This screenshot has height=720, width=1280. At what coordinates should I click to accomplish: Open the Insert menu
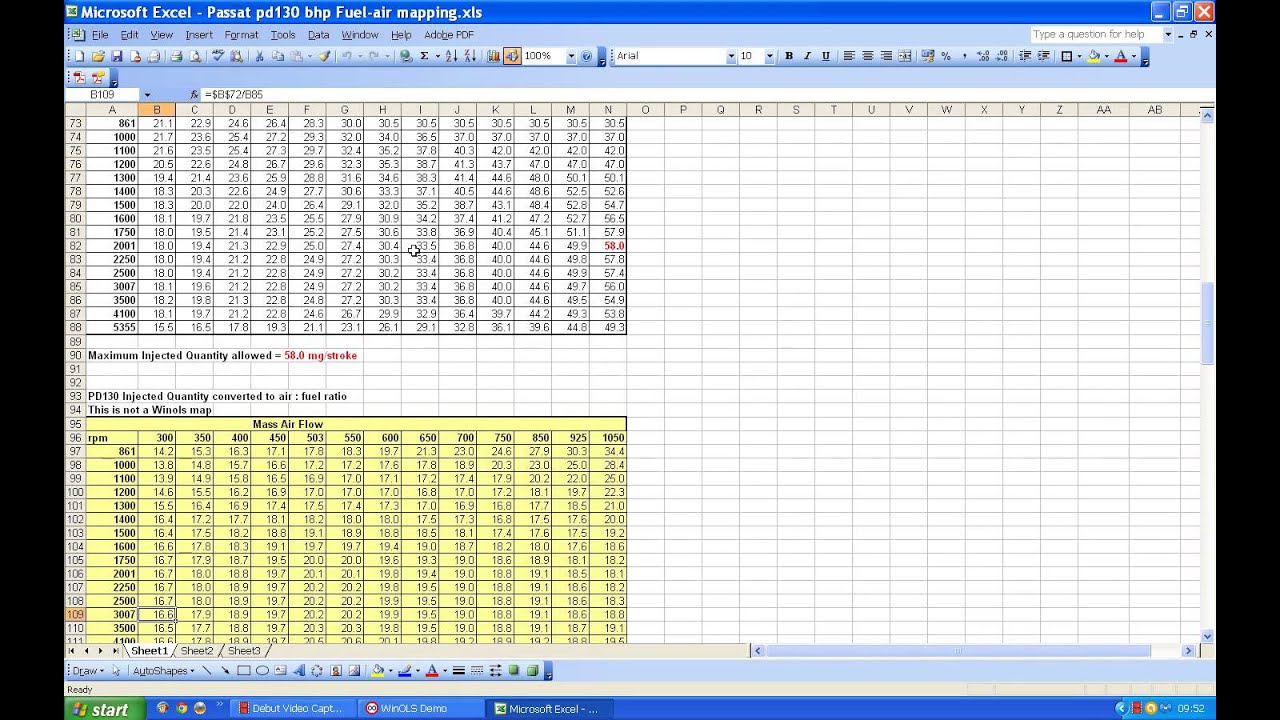pos(198,34)
